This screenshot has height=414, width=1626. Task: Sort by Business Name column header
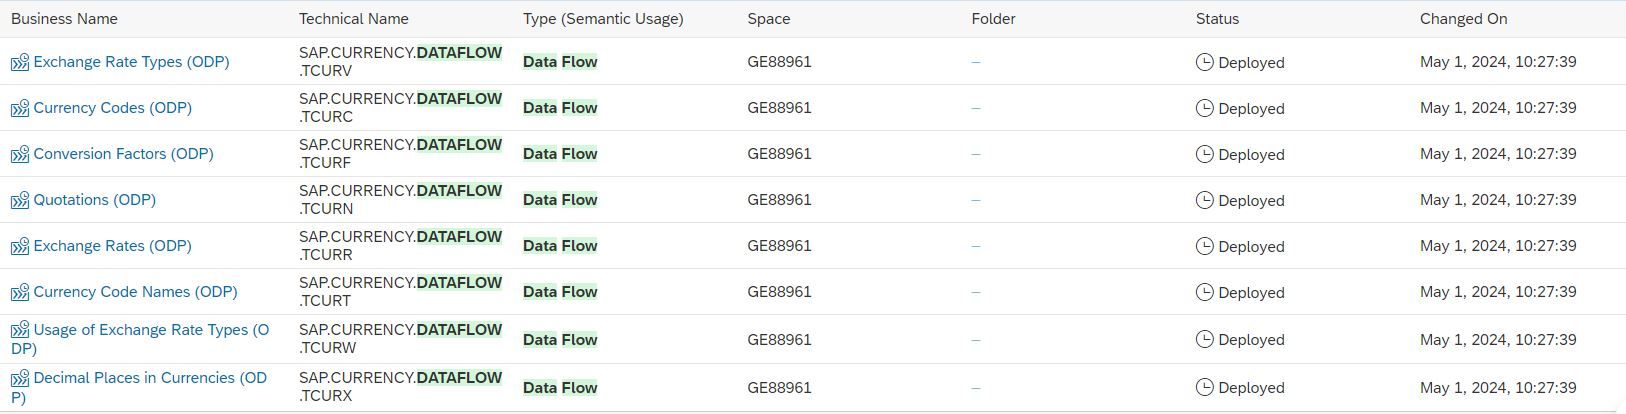[x=64, y=19]
